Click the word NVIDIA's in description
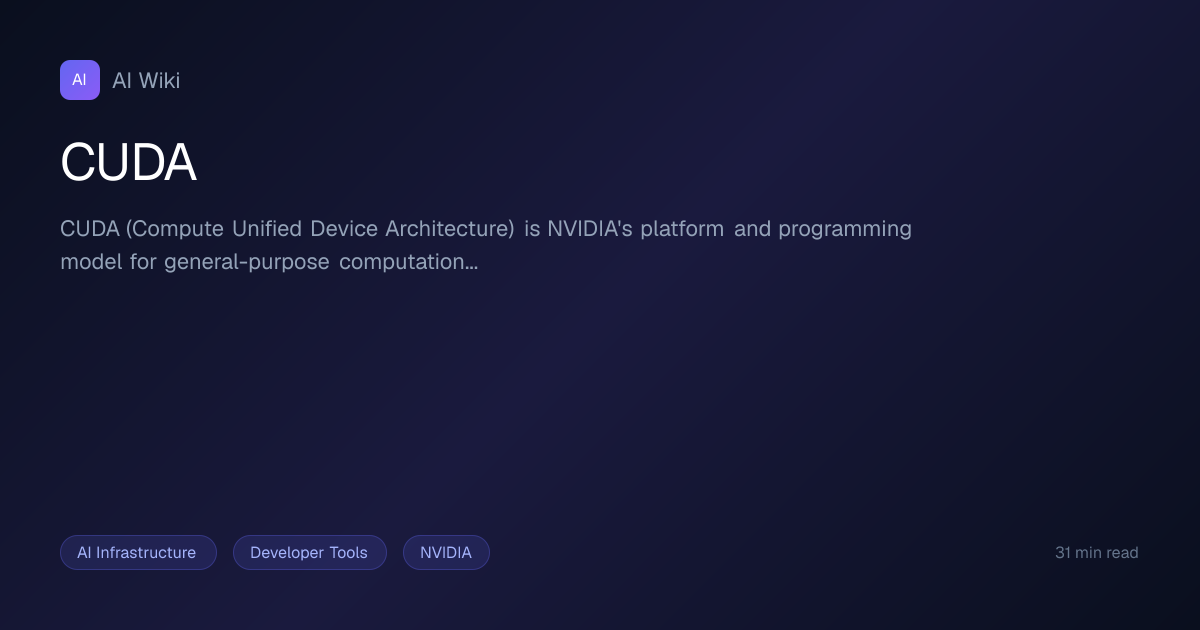Screen dimensions: 1200x630 click(590, 229)
